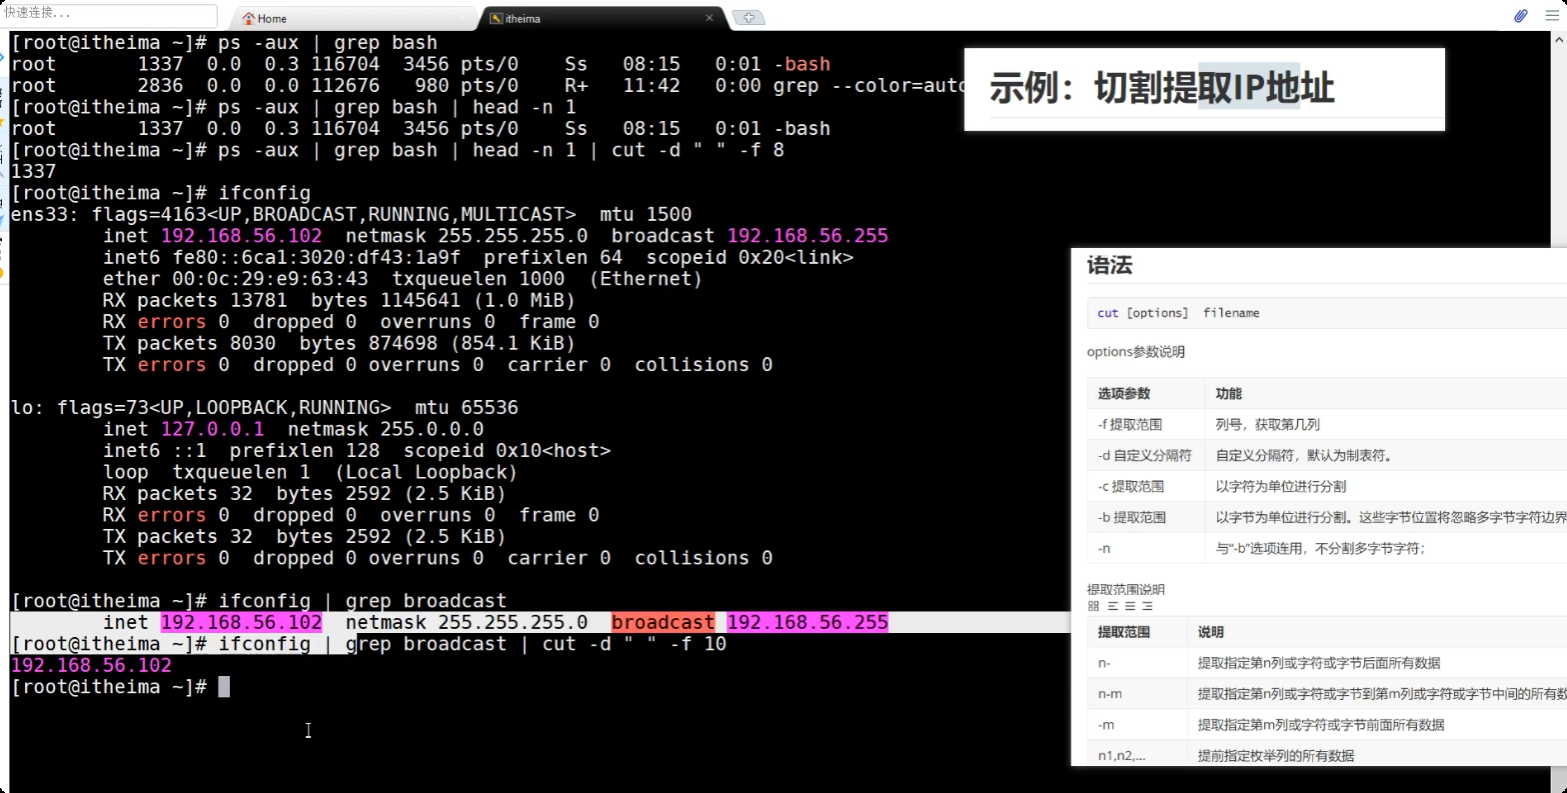This screenshot has width=1567, height=793.
Task: Click the 'inet6 fe80::6ca1:3020:df43:1a9f' line
Action: pyautogui.click(x=478, y=257)
